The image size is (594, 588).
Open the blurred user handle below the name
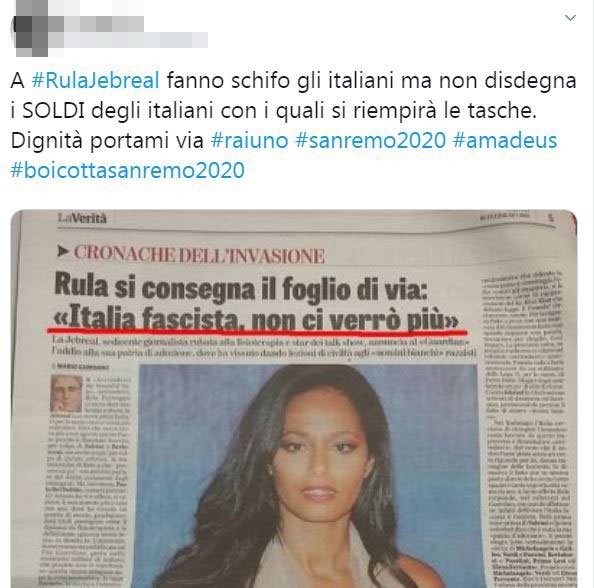129,40
